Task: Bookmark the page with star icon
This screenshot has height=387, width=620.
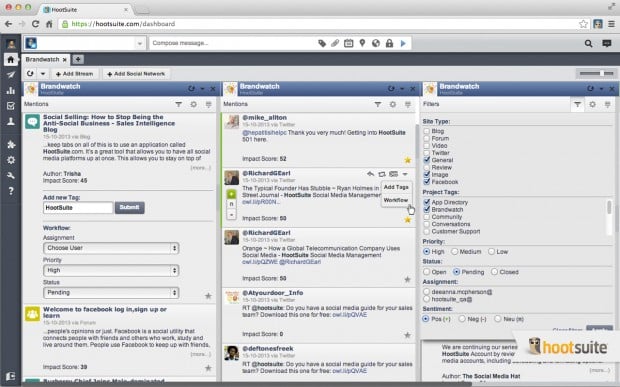Action: (583, 24)
